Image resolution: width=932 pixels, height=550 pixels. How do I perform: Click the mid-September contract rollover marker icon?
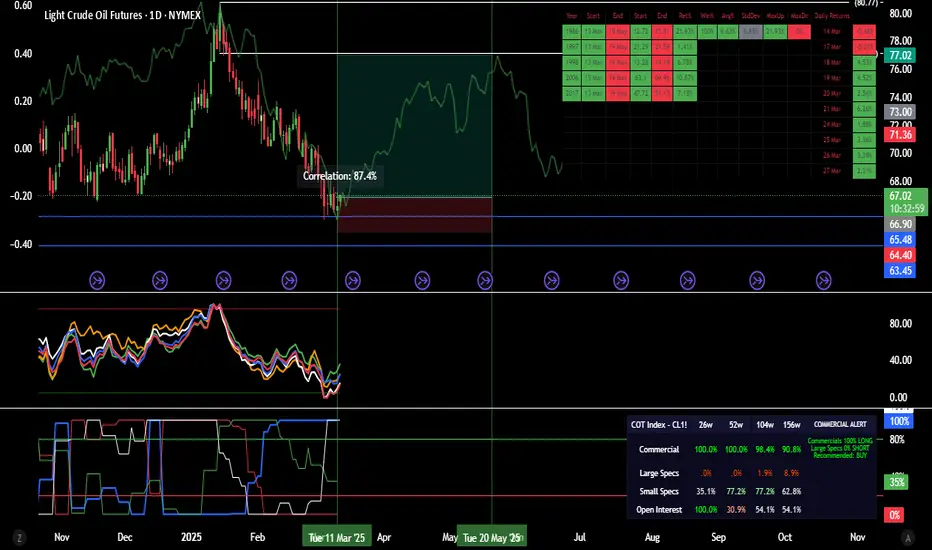click(x=757, y=280)
